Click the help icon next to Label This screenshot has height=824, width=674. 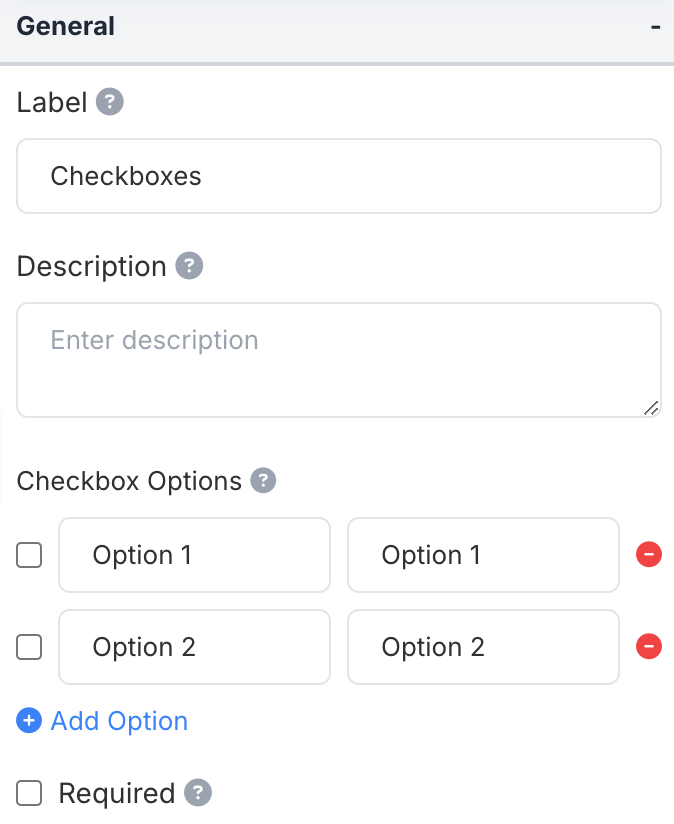110,102
